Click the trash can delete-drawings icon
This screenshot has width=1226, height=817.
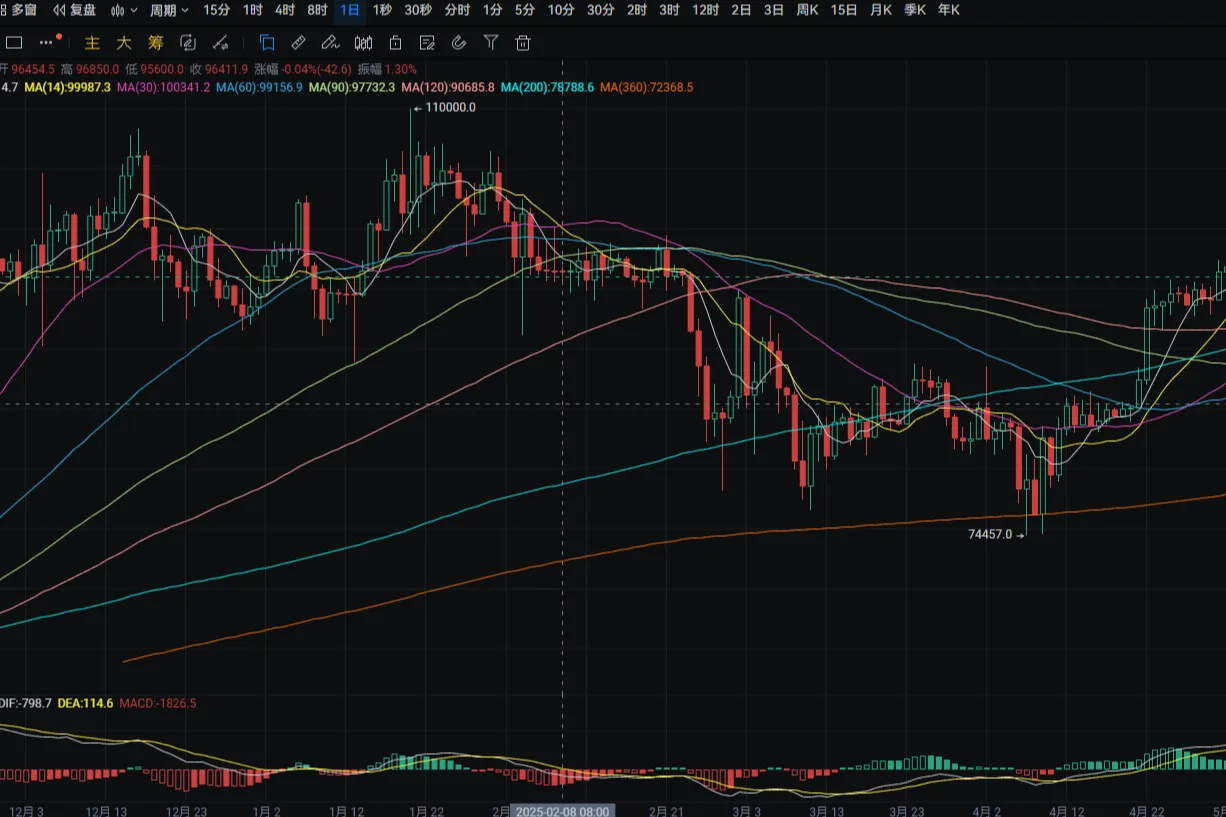click(522, 42)
